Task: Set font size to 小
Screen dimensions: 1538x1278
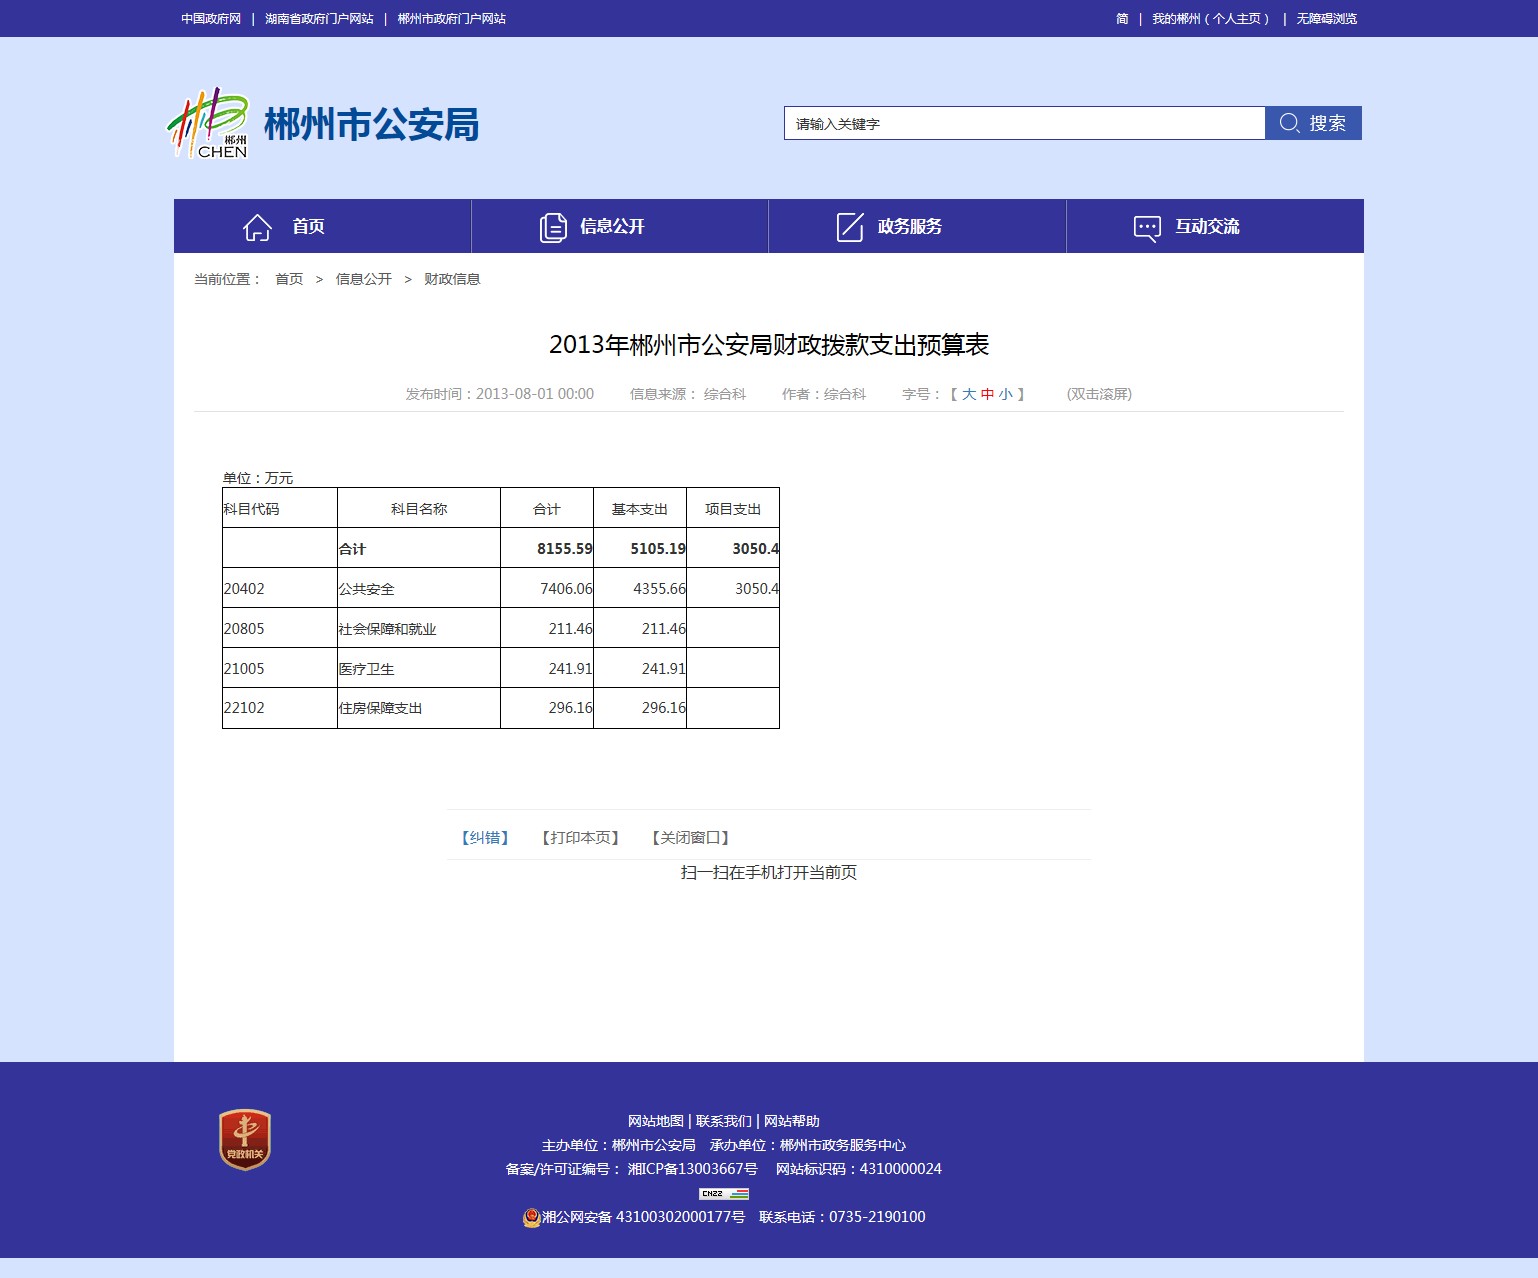Action: [1005, 394]
